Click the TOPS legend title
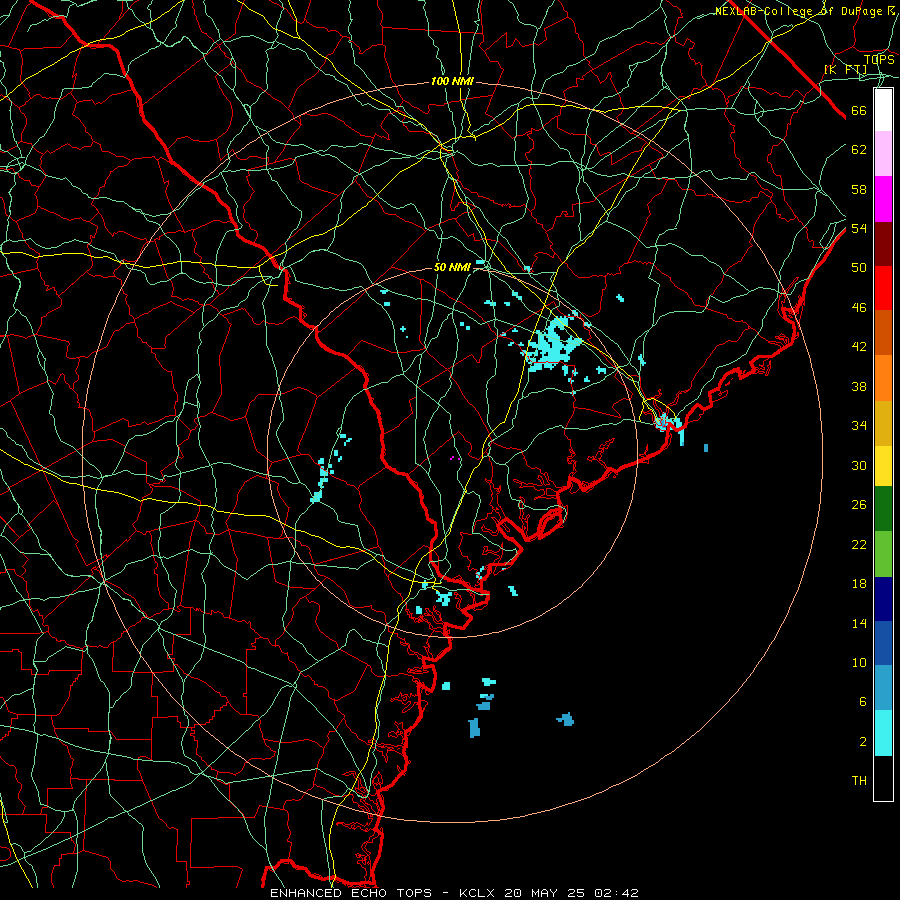The image size is (900, 900). tap(879, 59)
